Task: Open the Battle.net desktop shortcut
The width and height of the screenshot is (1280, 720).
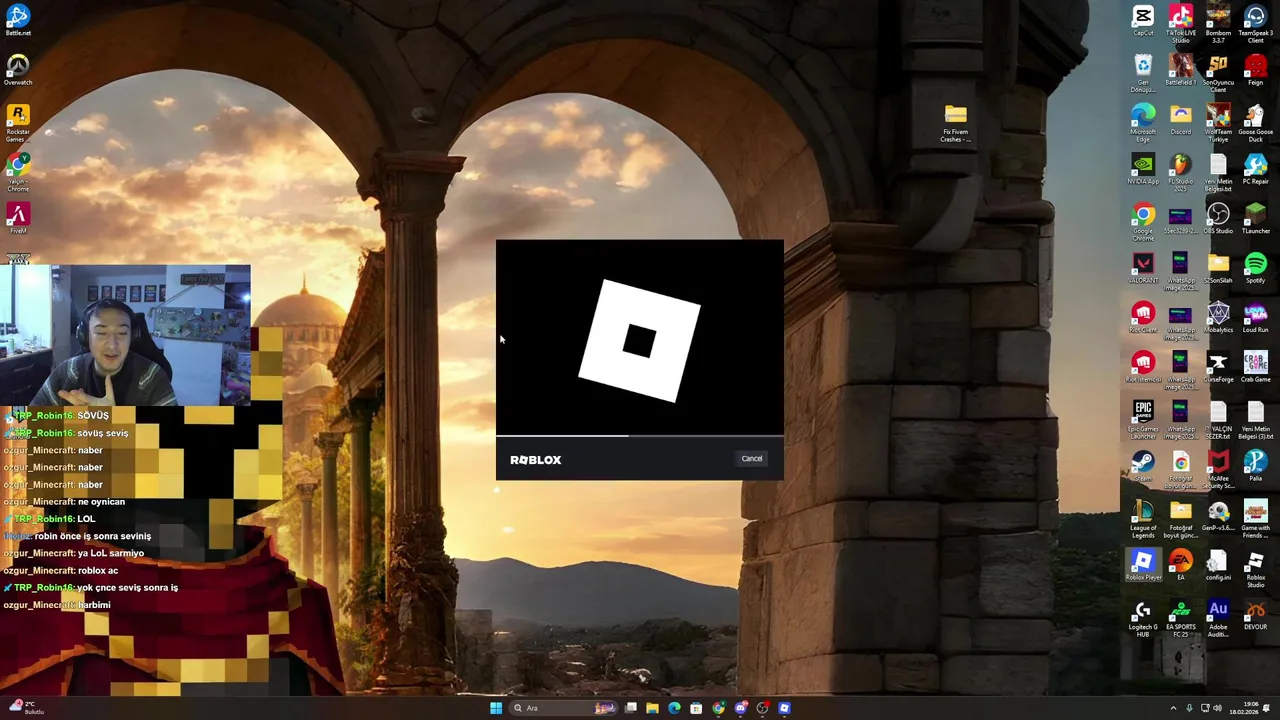Action: (18, 20)
